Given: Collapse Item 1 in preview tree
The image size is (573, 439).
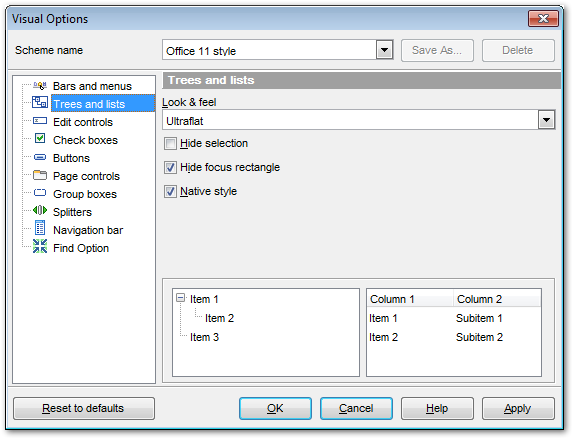Looking at the screenshot, I should 180,298.
